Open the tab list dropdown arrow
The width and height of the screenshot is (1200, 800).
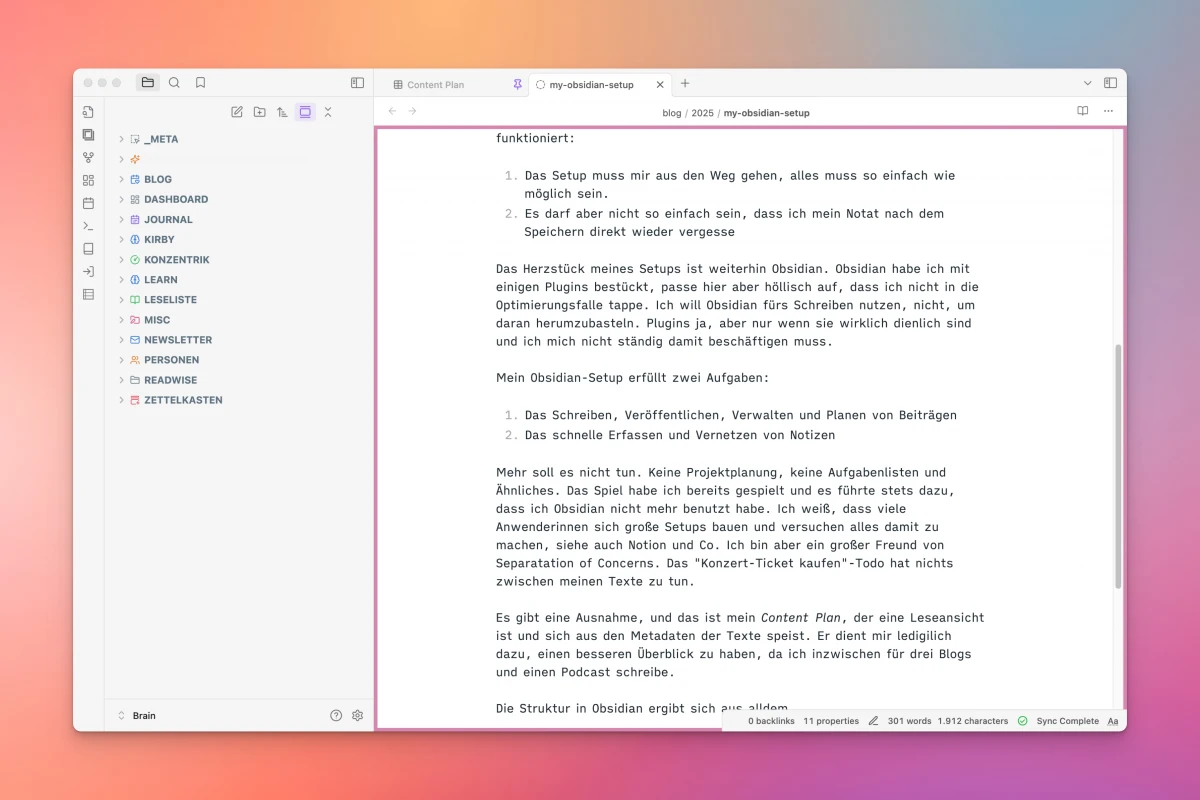pos(1088,83)
